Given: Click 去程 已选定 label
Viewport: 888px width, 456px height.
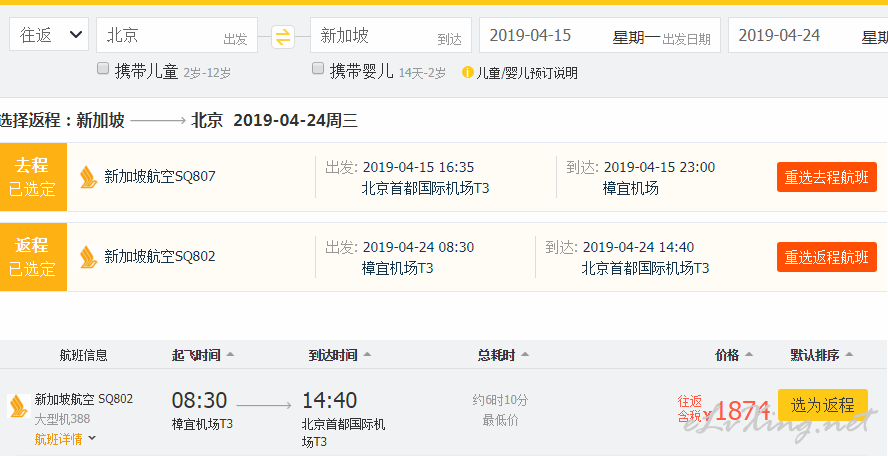Looking at the screenshot, I should pyautogui.click(x=32, y=177).
